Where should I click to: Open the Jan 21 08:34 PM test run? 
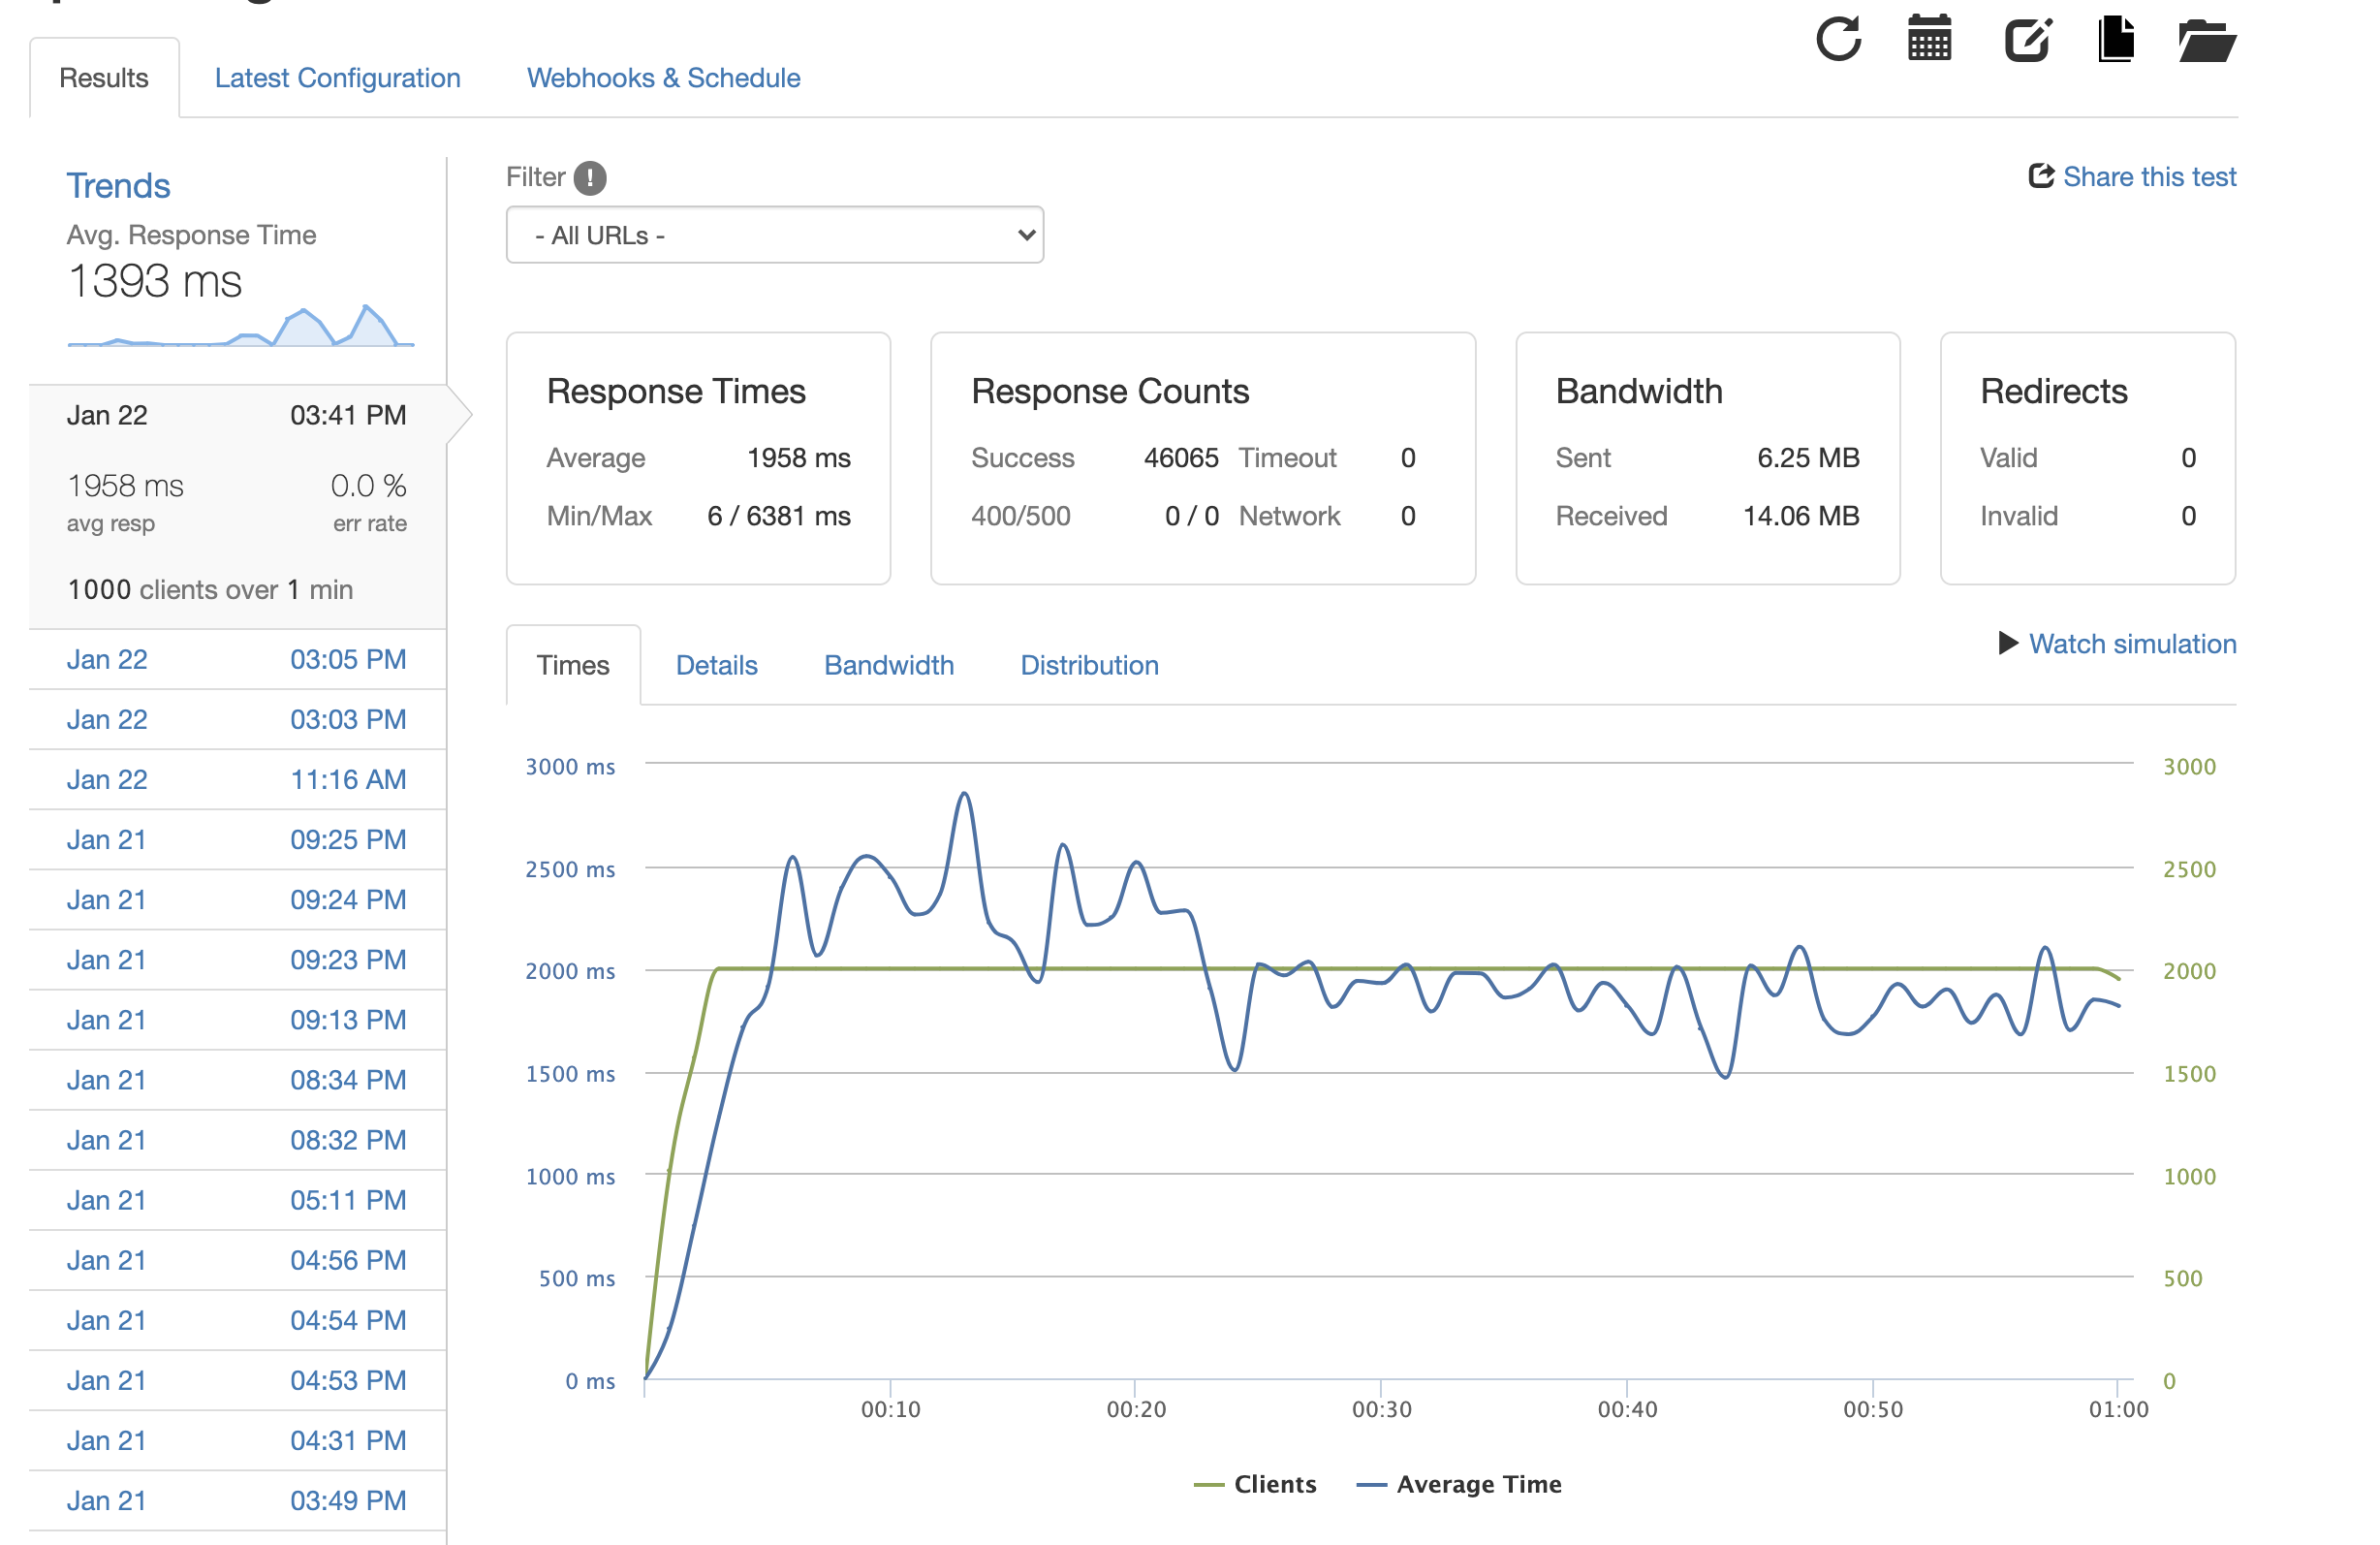coord(237,1079)
